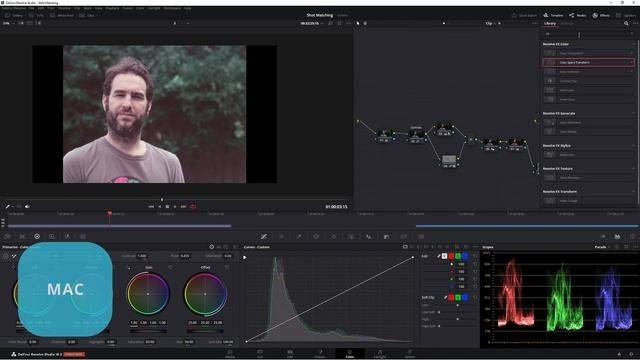The width and height of the screenshot is (640, 360).
Task: Open the viewer zoom percentage dropdown
Action: point(8,23)
